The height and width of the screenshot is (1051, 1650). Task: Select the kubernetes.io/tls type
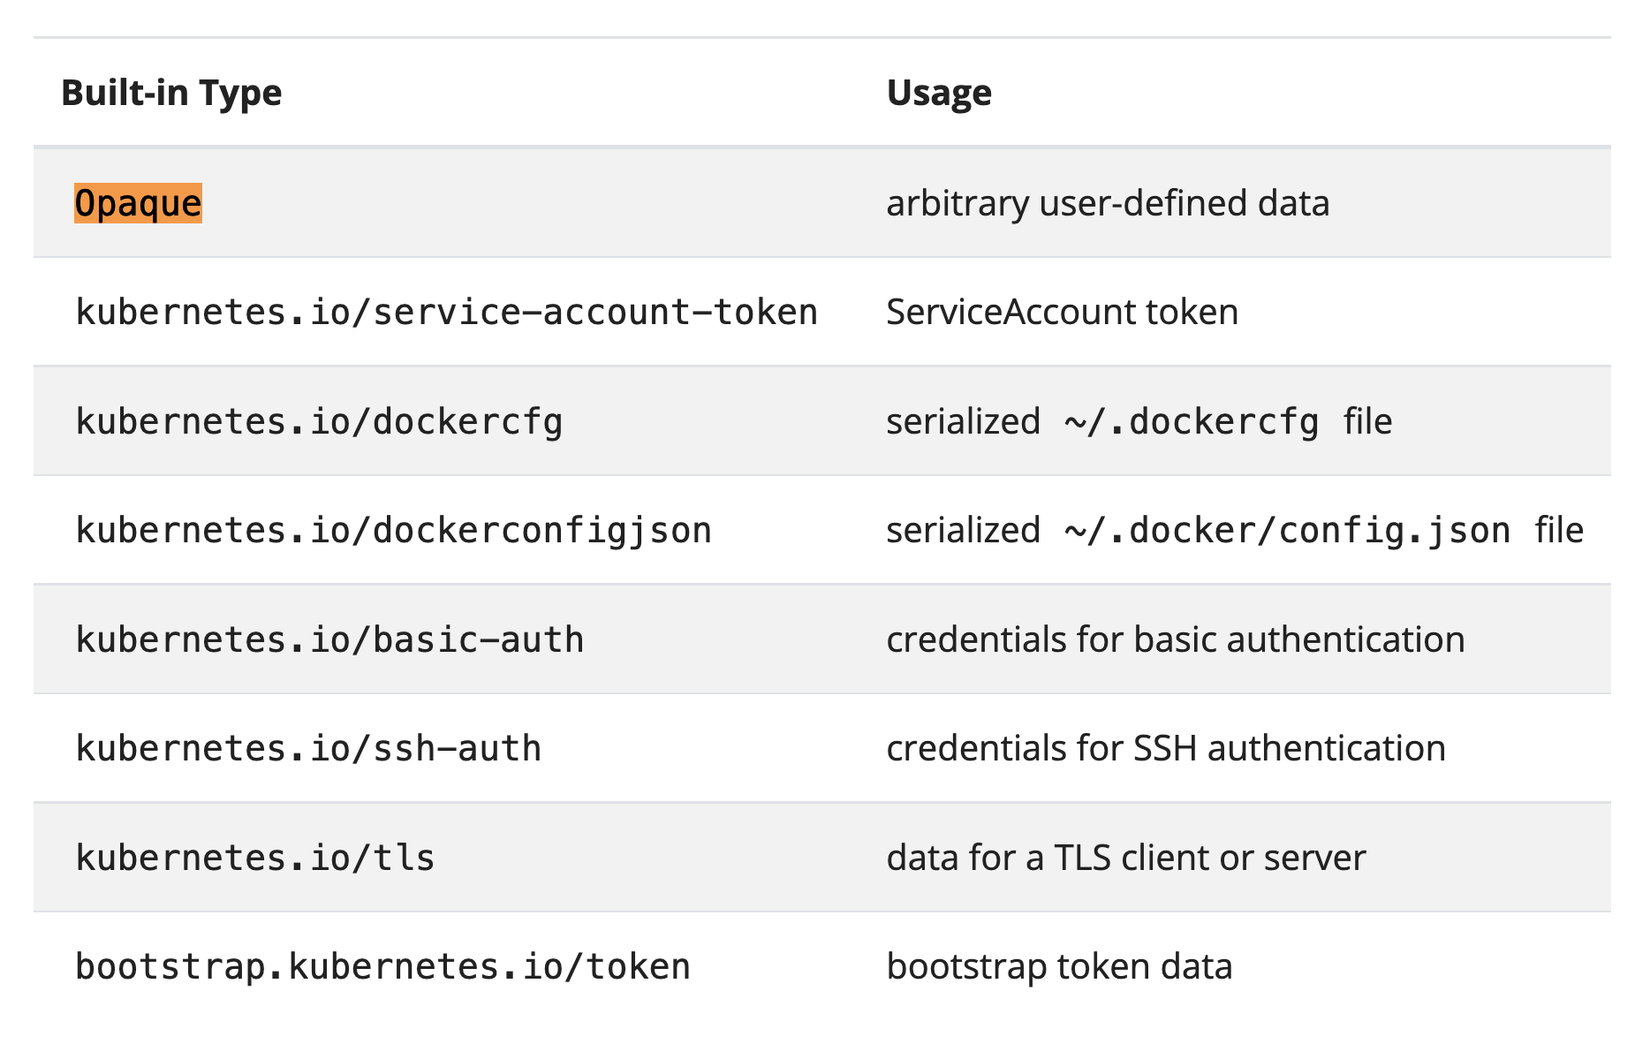point(255,857)
